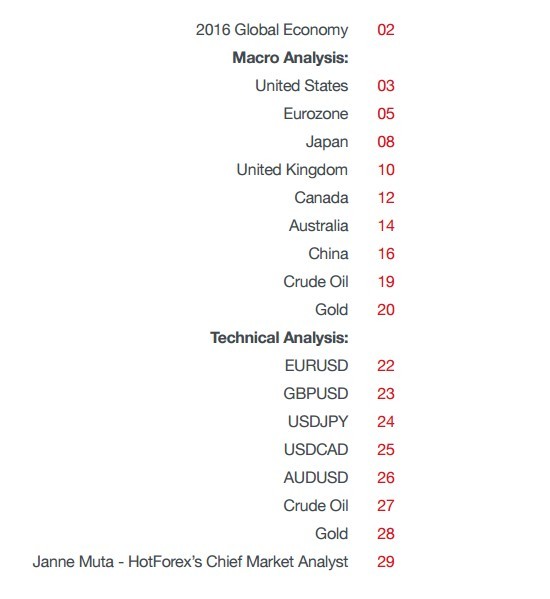
Task: Click page number 19 for Crude Oil
Action: point(386,282)
